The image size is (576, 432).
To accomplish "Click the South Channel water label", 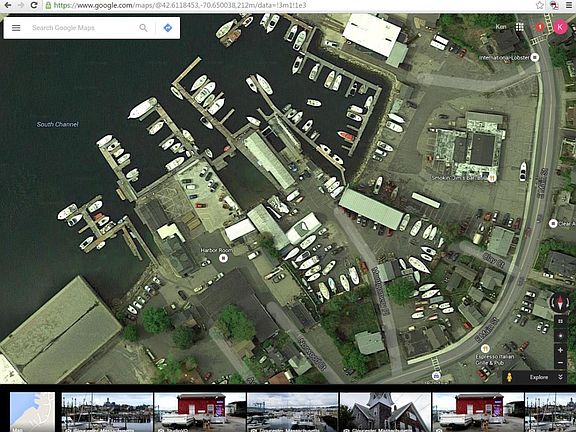I will [x=58, y=124].
